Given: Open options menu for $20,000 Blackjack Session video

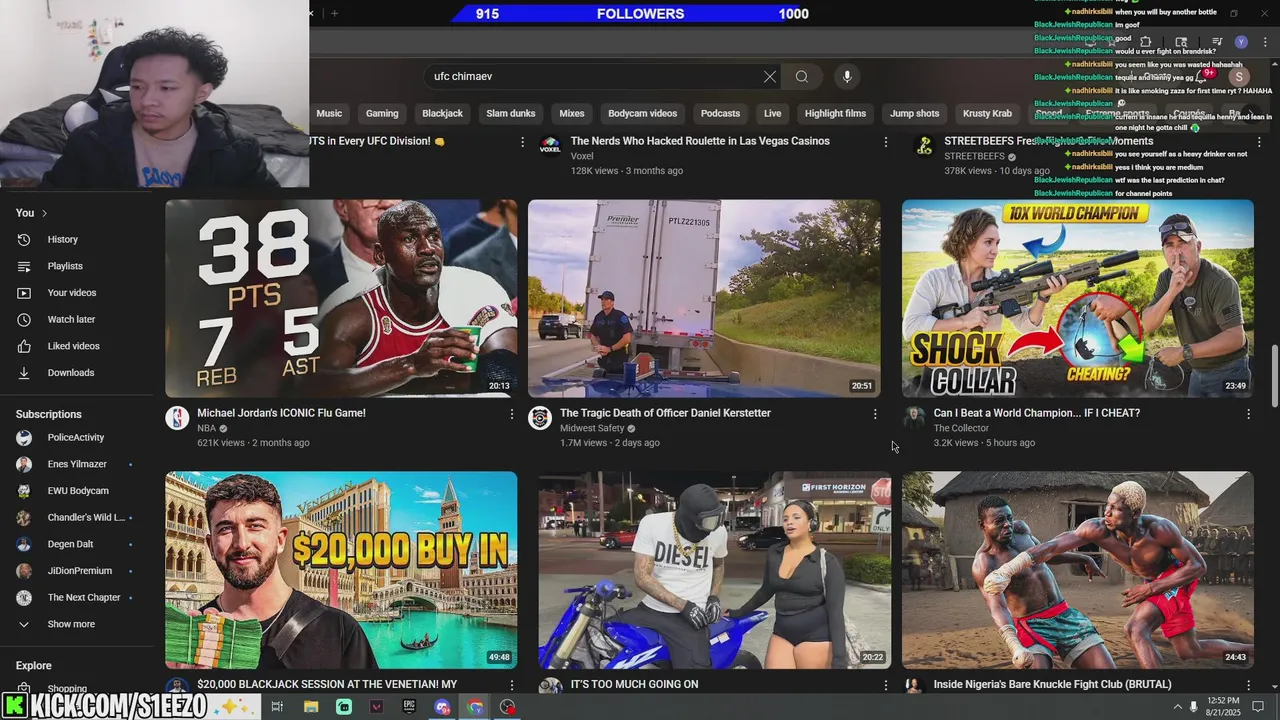Looking at the screenshot, I should [x=512, y=685].
